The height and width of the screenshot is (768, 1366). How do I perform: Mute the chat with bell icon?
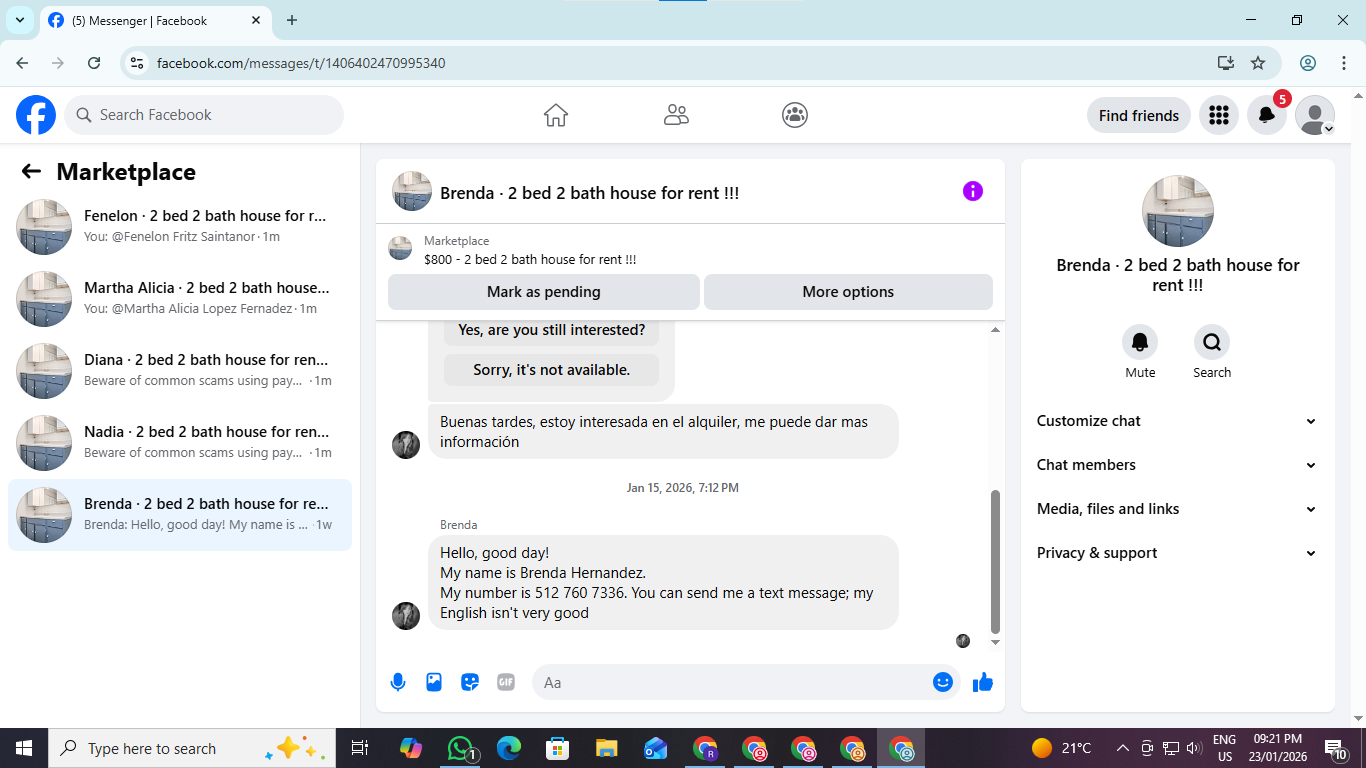click(x=1140, y=343)
